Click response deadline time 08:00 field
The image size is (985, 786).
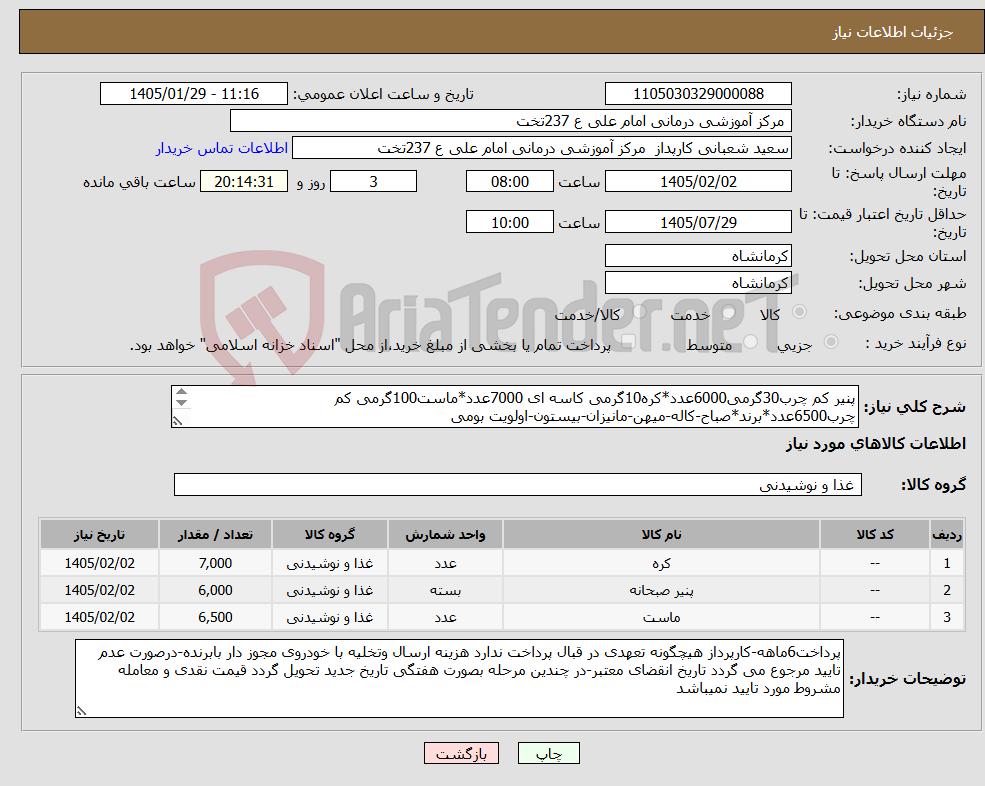coord(509,182)
